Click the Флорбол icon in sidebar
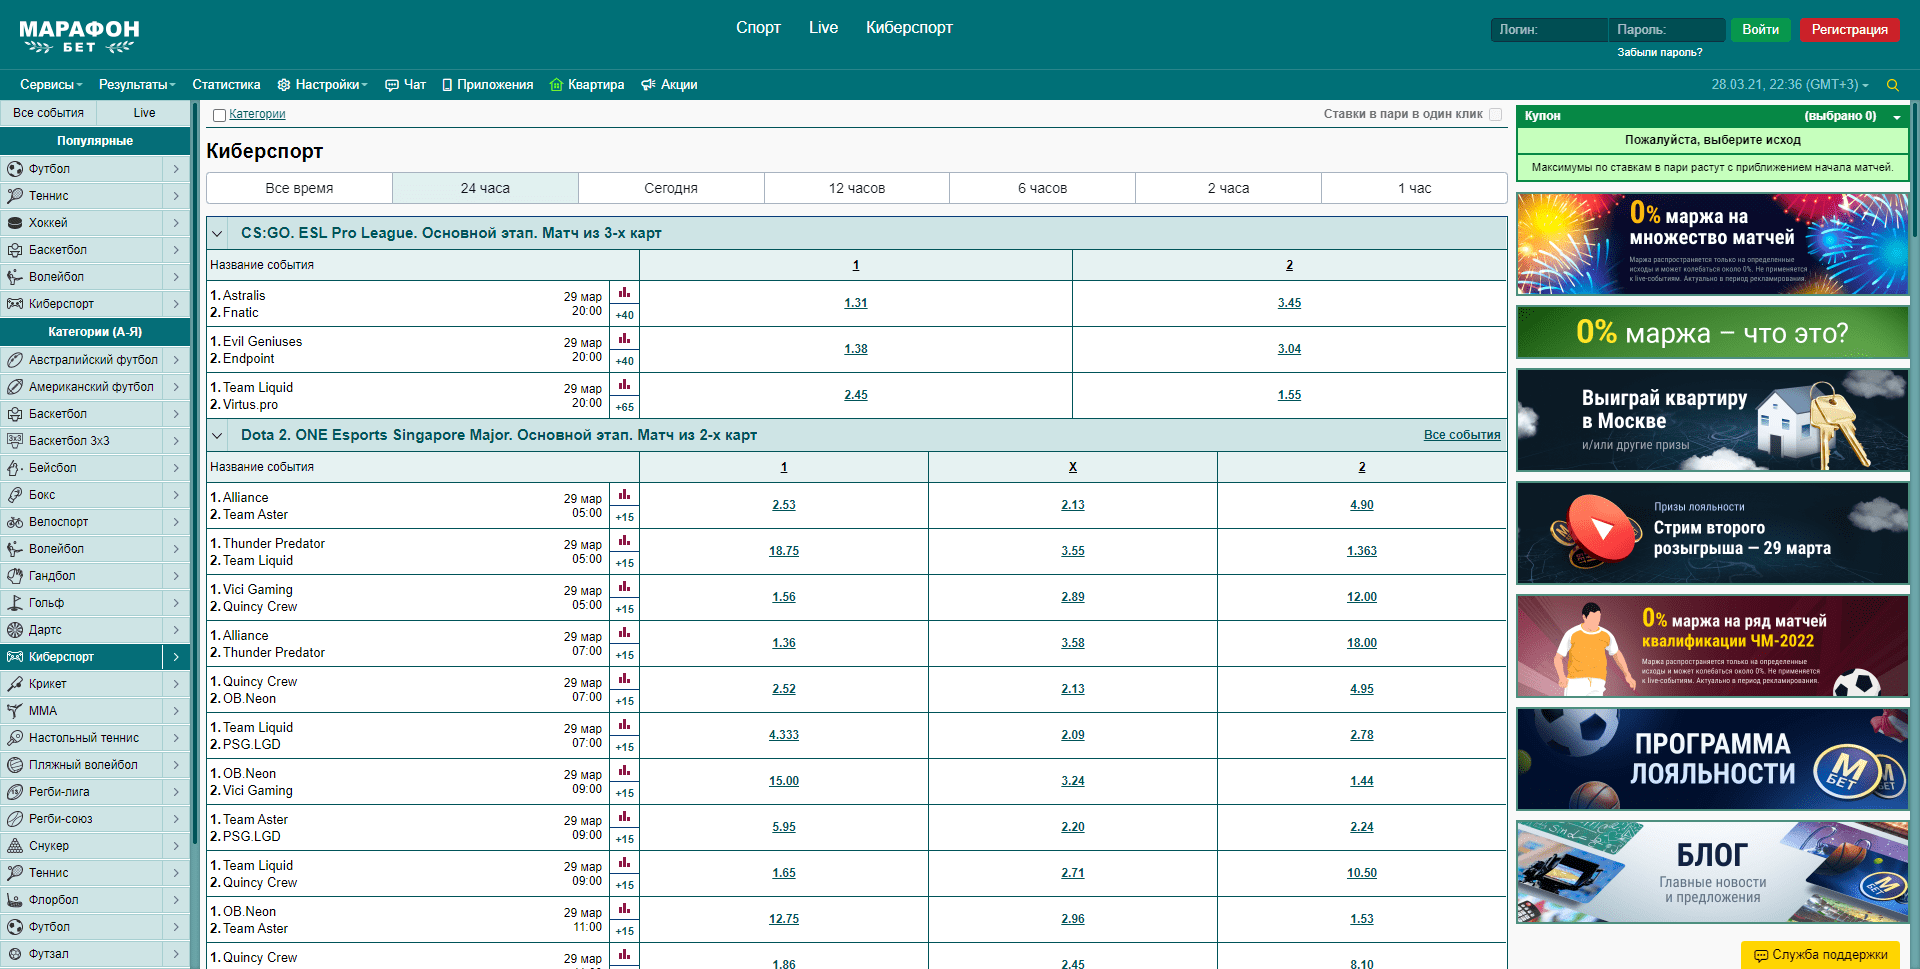Screen dimensions: 1920x969 [15, 900]
